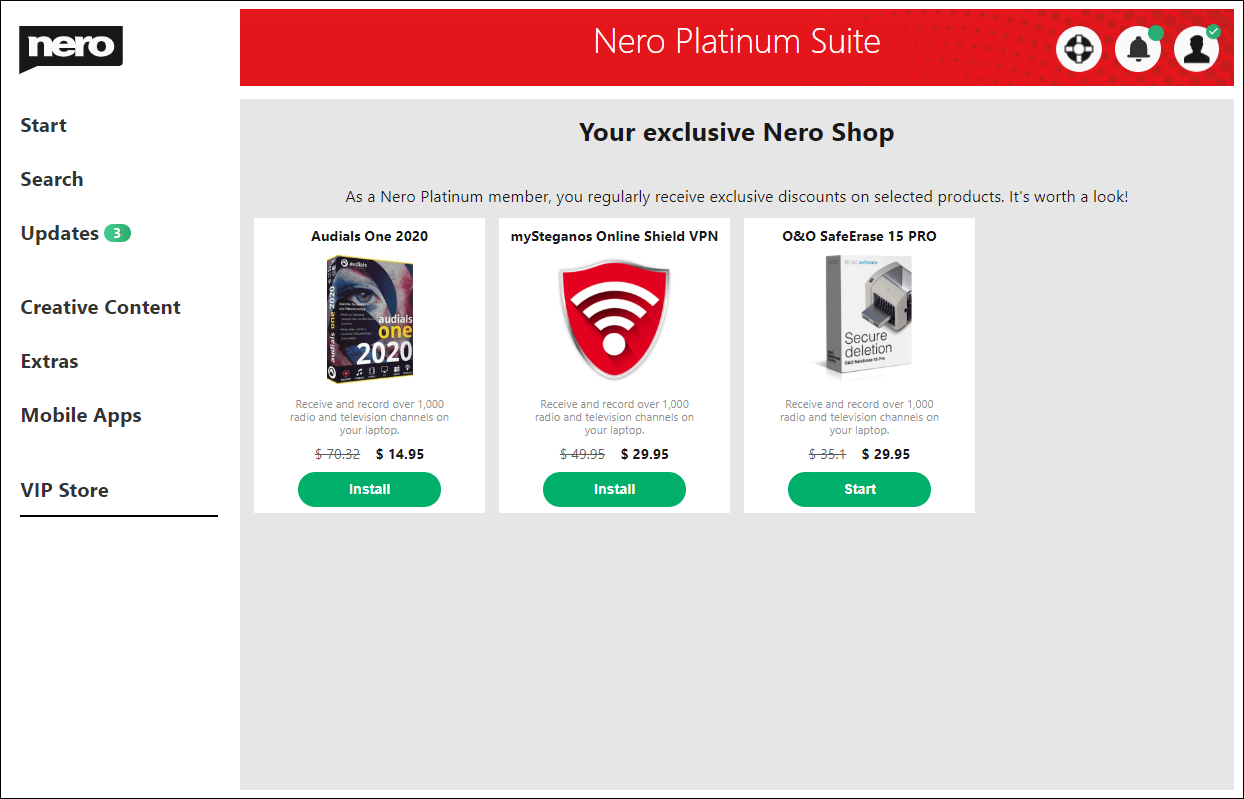
Task: Open Mobile Apps in the sidebar
Action: tap(81, 416)
